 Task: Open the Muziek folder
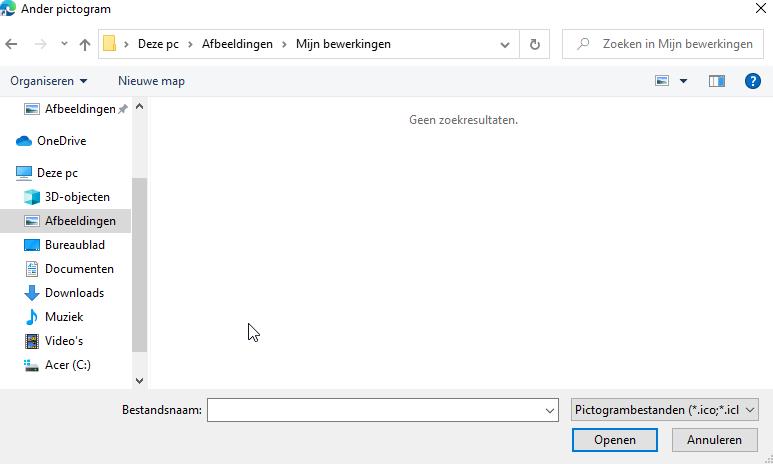pyautogui.click(x=53, y=317)
